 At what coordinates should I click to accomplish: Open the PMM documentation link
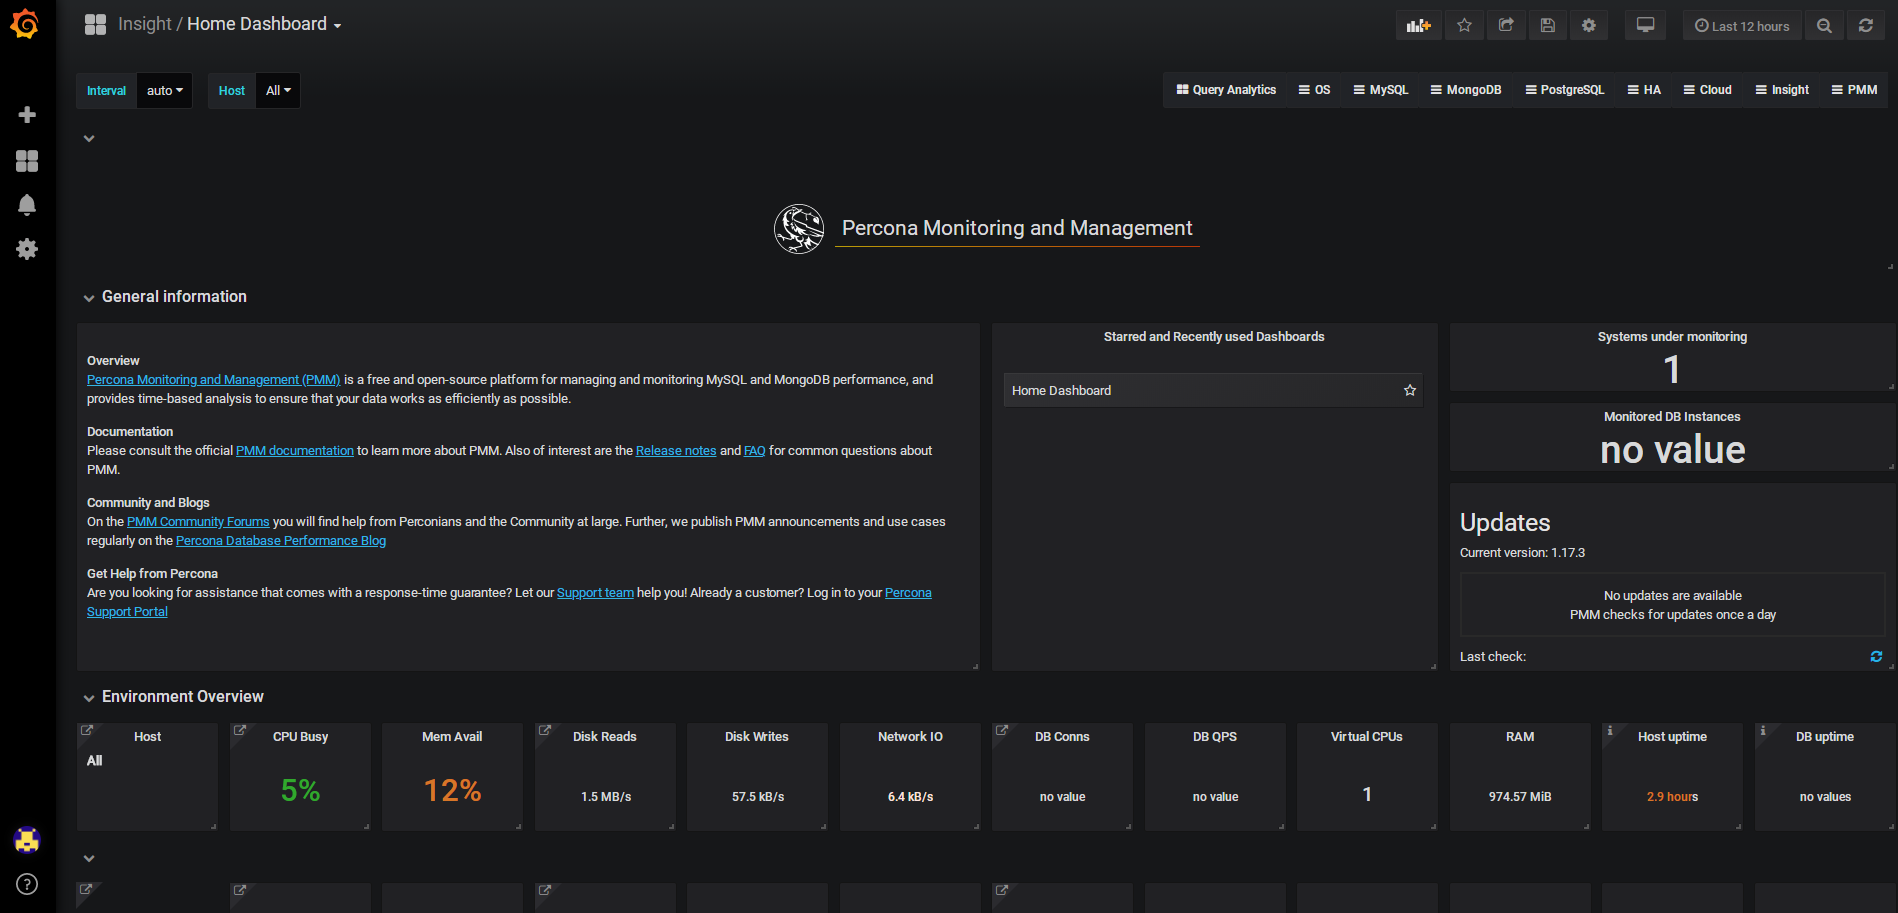[x=295, y=451]
